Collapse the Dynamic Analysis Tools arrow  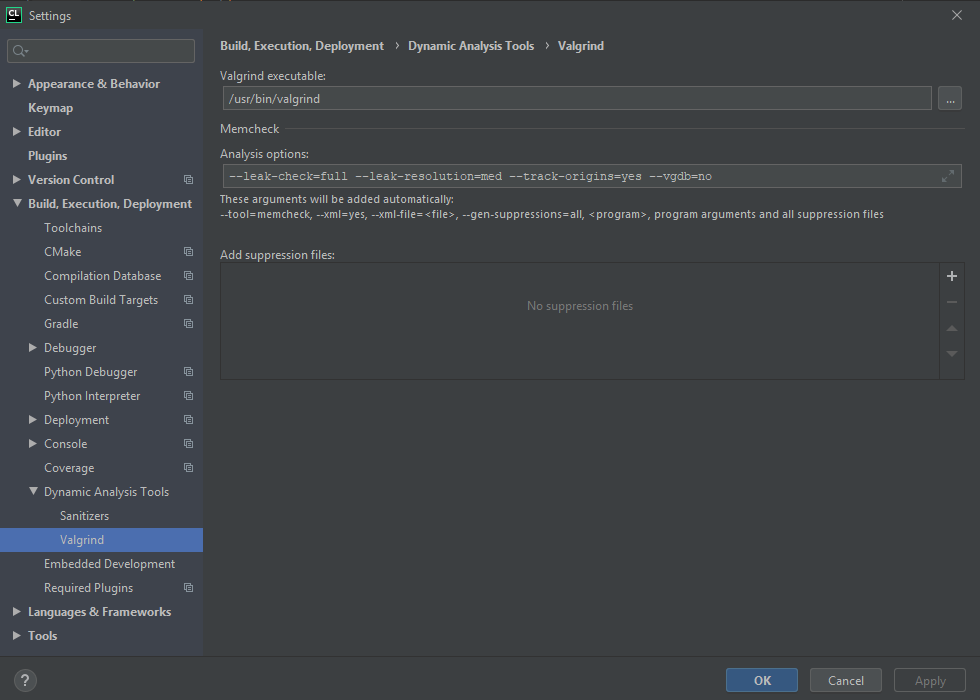[x=33, y=492]
